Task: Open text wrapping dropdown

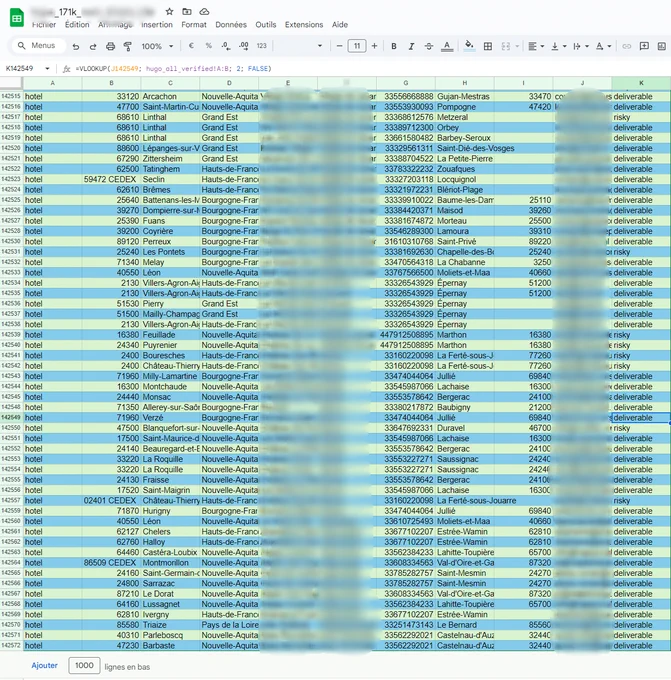Action: [x=581, y=46]
